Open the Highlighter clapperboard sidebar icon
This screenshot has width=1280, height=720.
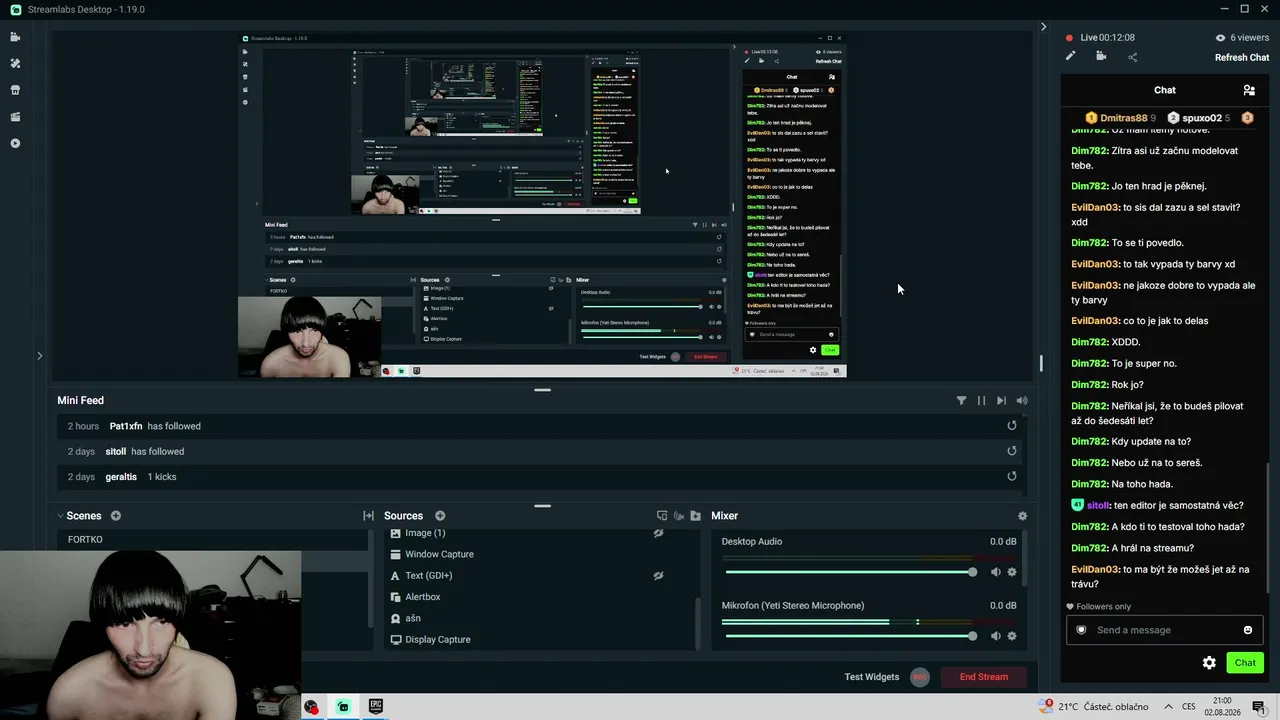(15, 117)
